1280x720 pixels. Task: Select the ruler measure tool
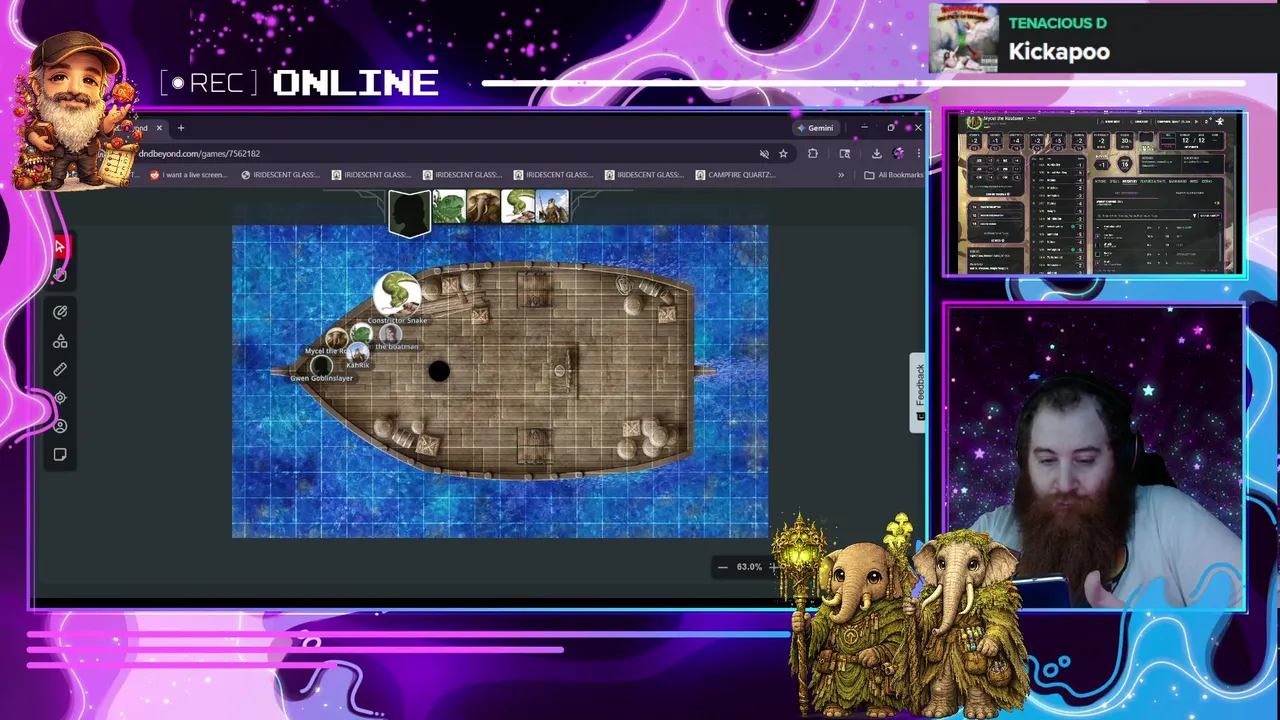pos(60,369)
